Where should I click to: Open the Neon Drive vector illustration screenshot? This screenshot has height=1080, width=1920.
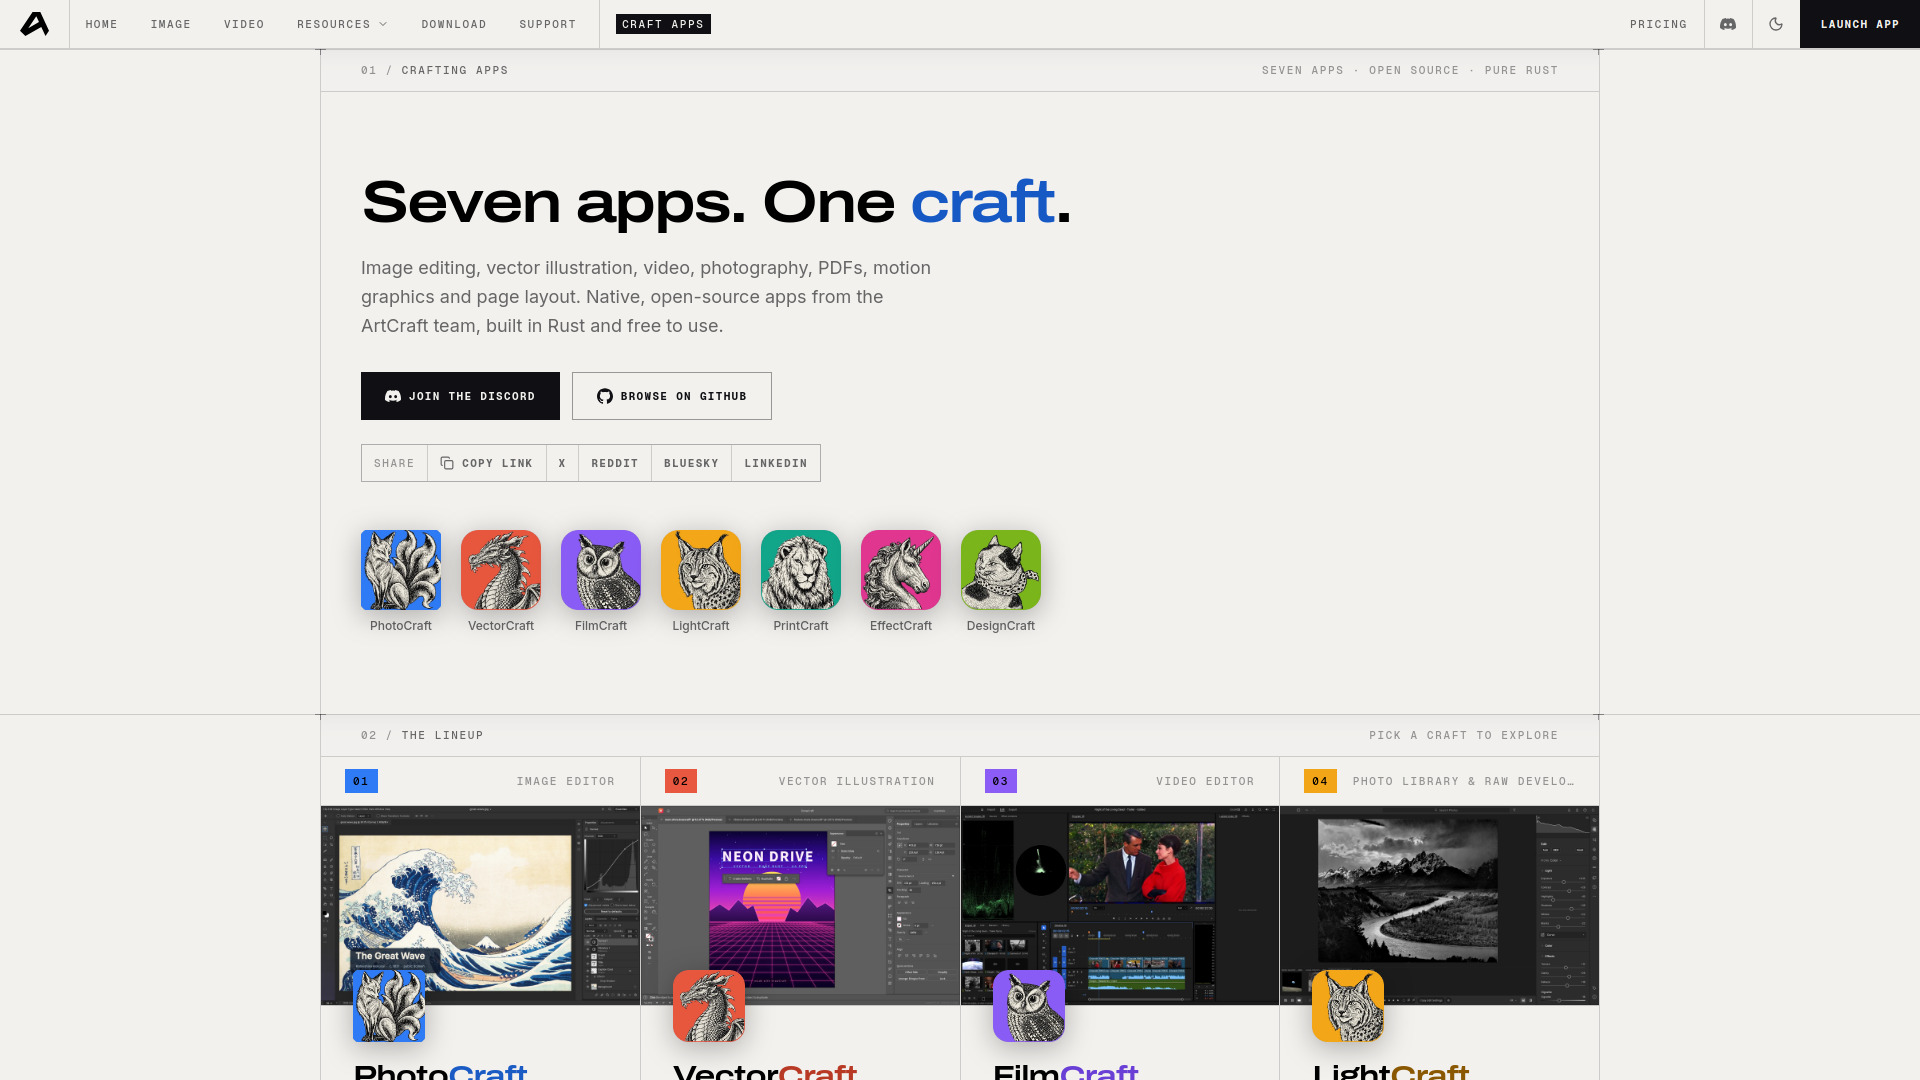click(800, 905)
